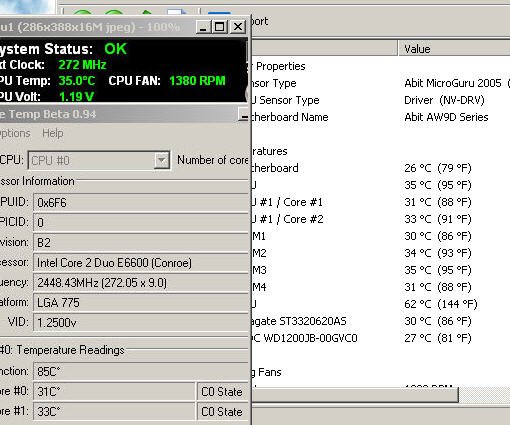Viewport: 510px width, 425px height.
Task: Click the horizontal scrollbar thumb in sensor window
Action: [355, 395]
